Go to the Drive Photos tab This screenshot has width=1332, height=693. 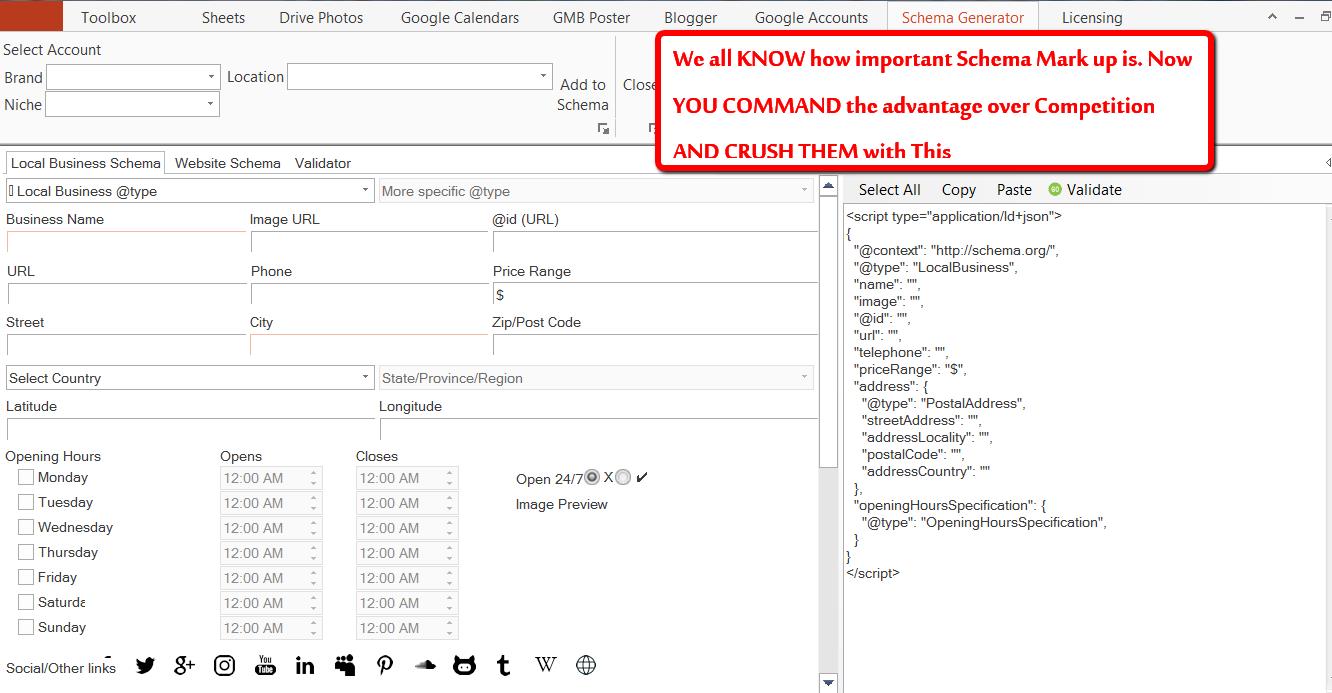click(322, 17)
